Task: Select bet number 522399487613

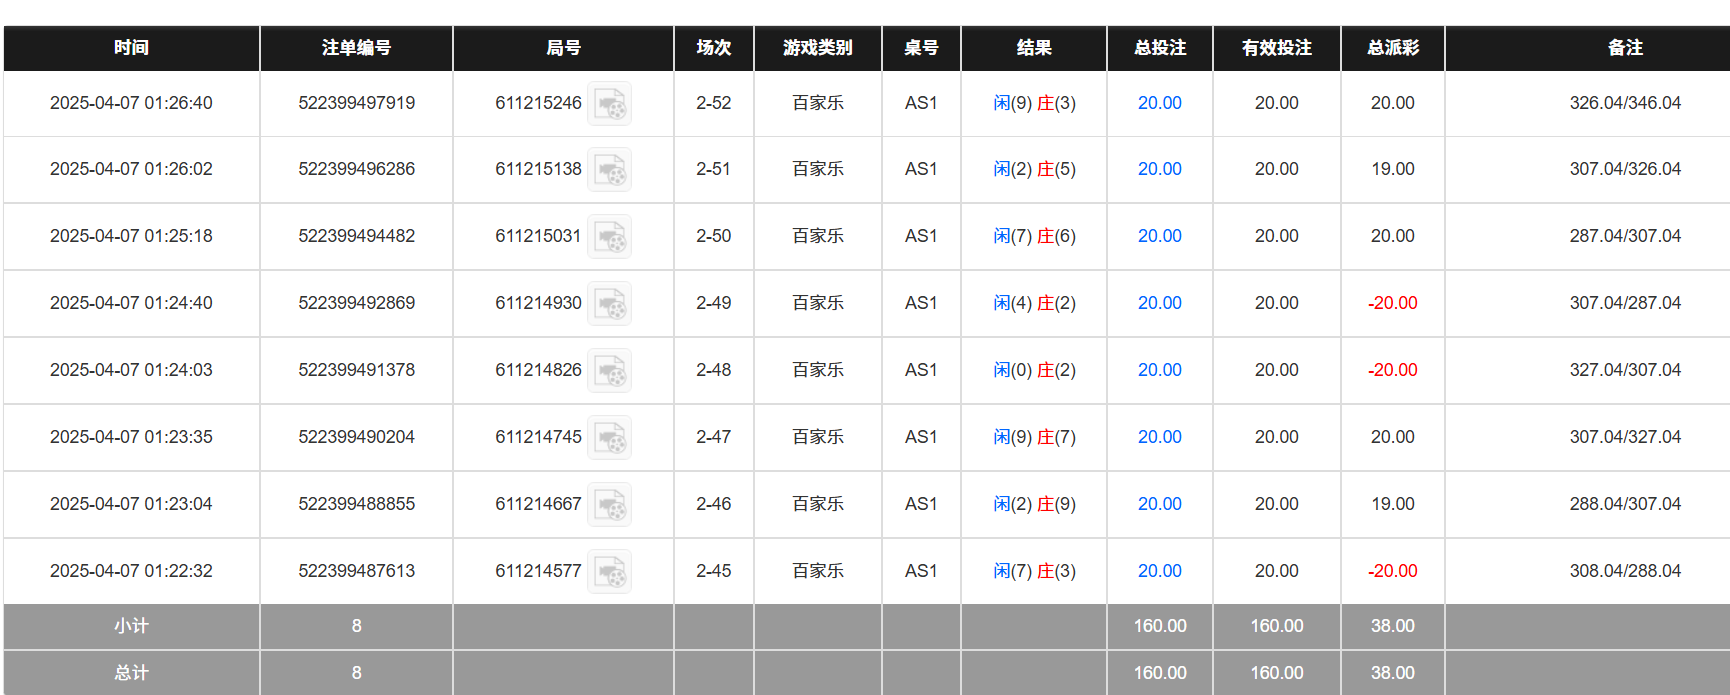Action: pos(356,571)
